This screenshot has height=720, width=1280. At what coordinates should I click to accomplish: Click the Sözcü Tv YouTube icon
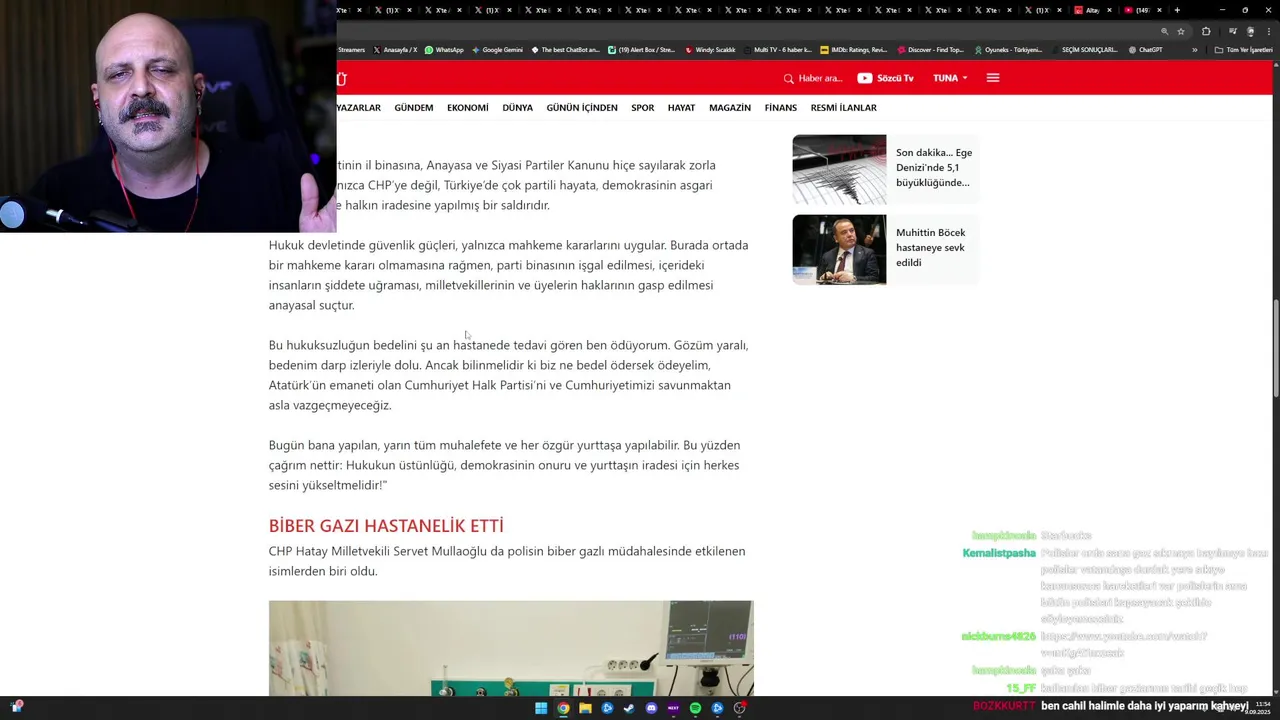coord(865,78)
